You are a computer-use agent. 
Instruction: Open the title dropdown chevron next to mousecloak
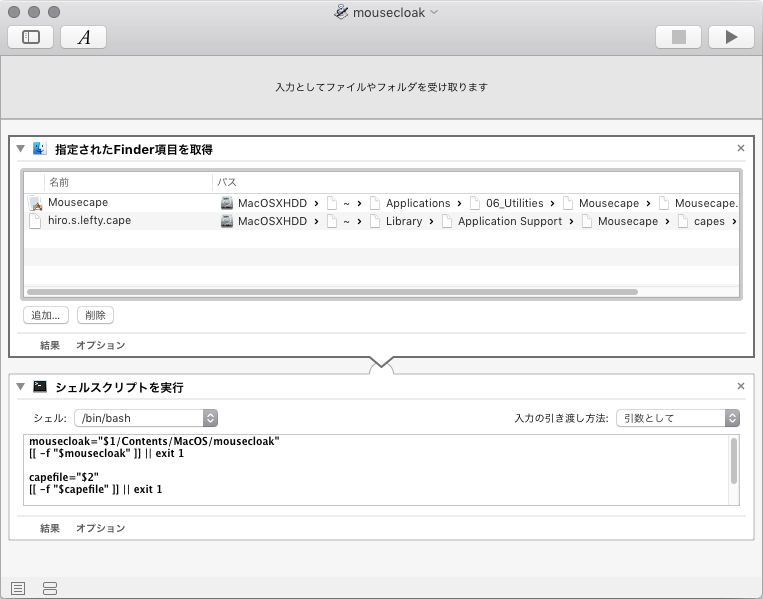(x=434, y=12)
